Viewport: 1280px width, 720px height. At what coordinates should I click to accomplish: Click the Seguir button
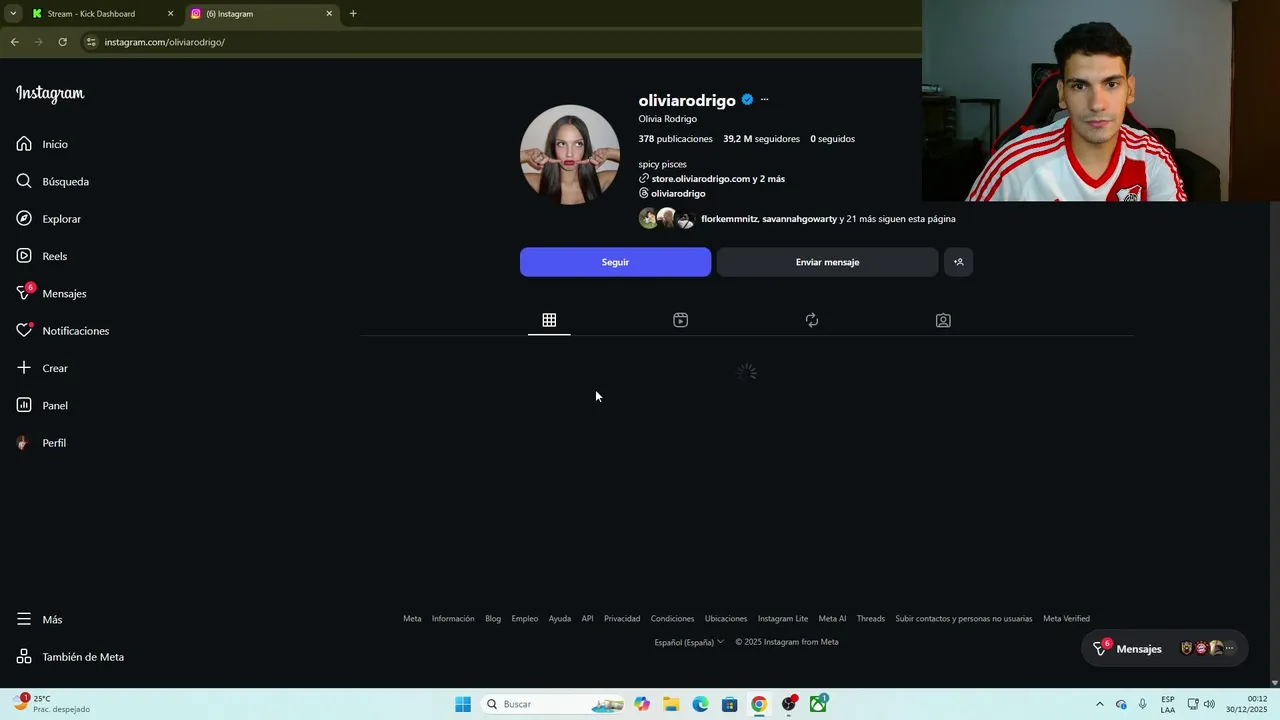(x=615, y=262)
